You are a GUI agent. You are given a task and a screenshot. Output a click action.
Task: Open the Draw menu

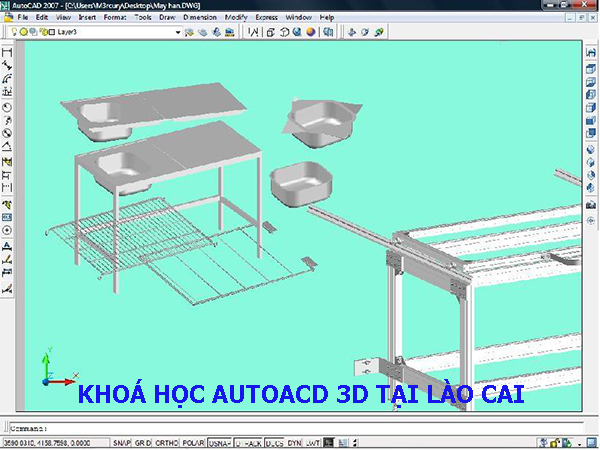tap(167, 17)
